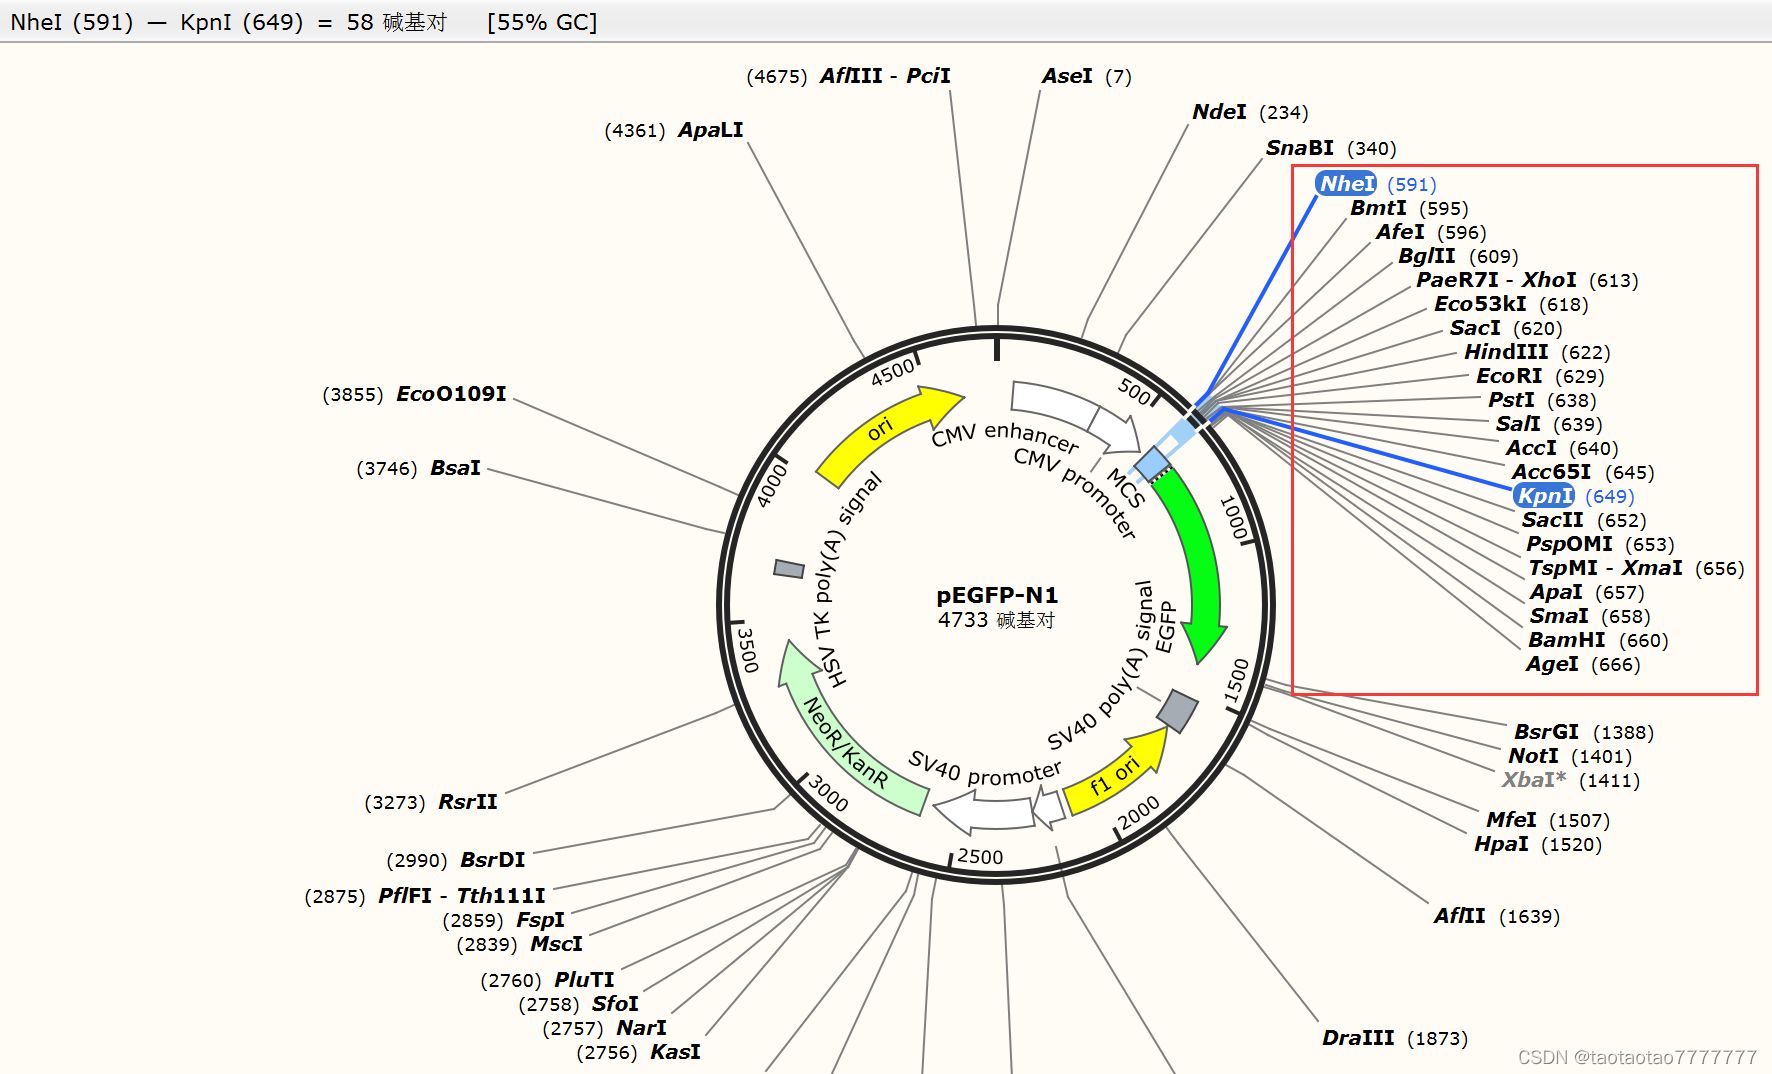Screen dimensions: 1772x1074
Task: Select the BsrGI (1388) label
Action: 1584,732
